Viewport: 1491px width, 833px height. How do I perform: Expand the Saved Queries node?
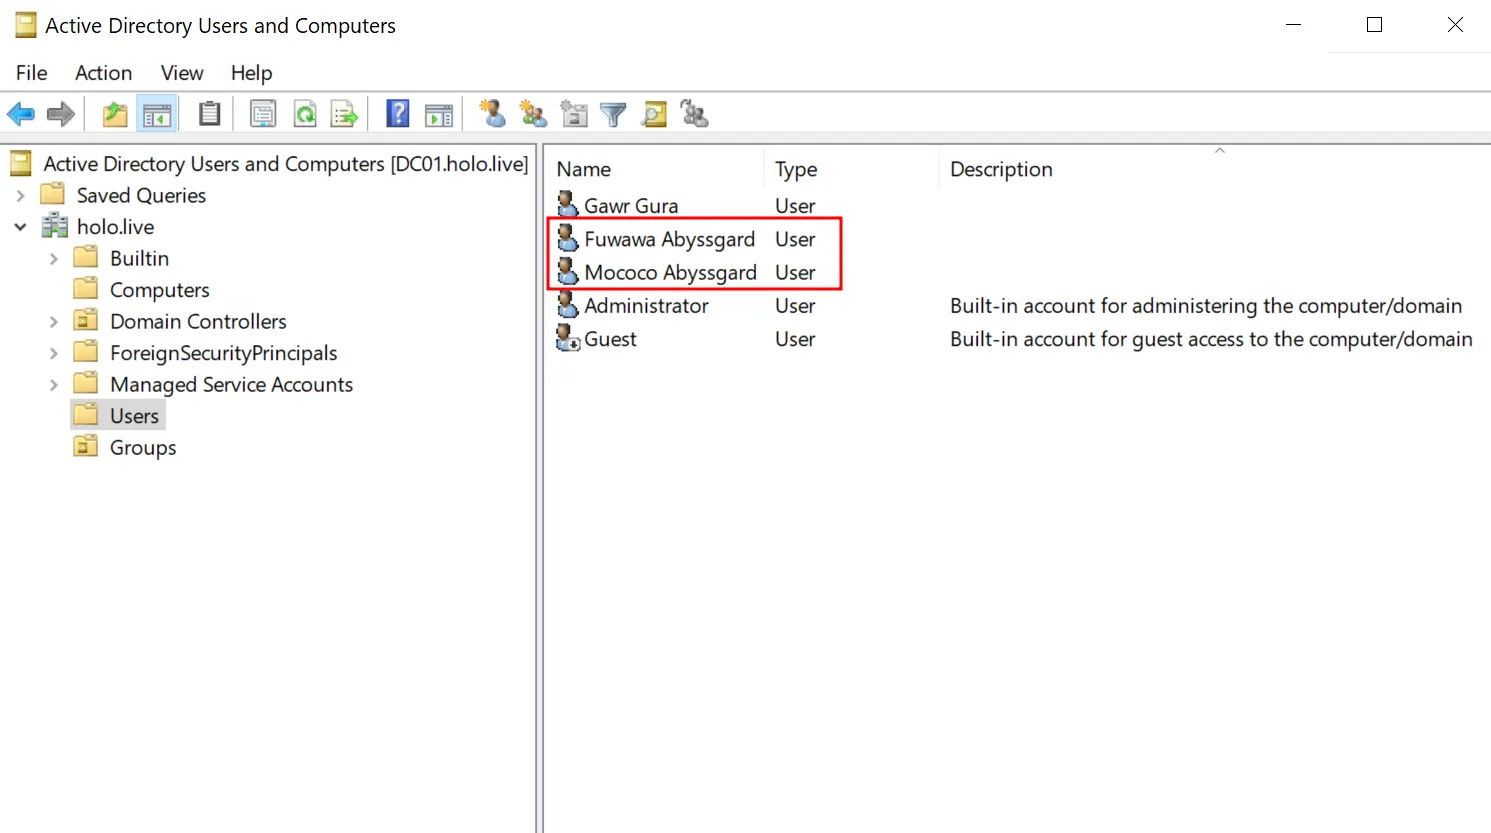click(x=21, y=196)
